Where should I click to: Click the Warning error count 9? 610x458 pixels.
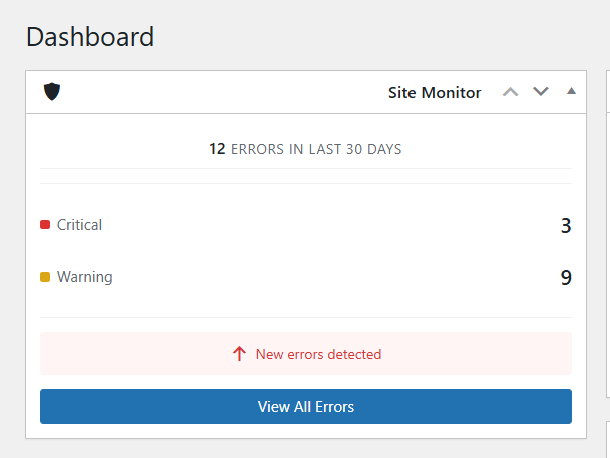565,278
